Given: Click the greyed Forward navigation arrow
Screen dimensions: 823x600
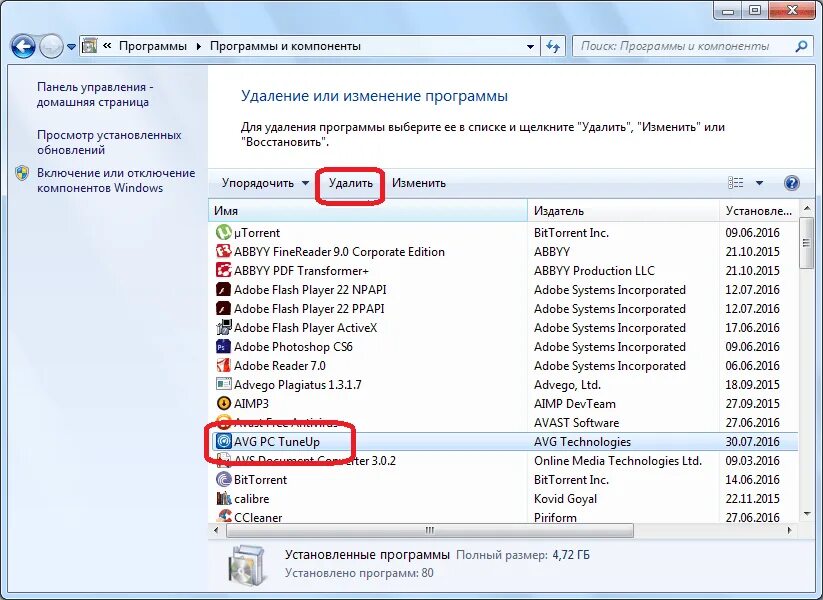Looking at the screenshot, I should pyautogui.click(x=51, y=46).
